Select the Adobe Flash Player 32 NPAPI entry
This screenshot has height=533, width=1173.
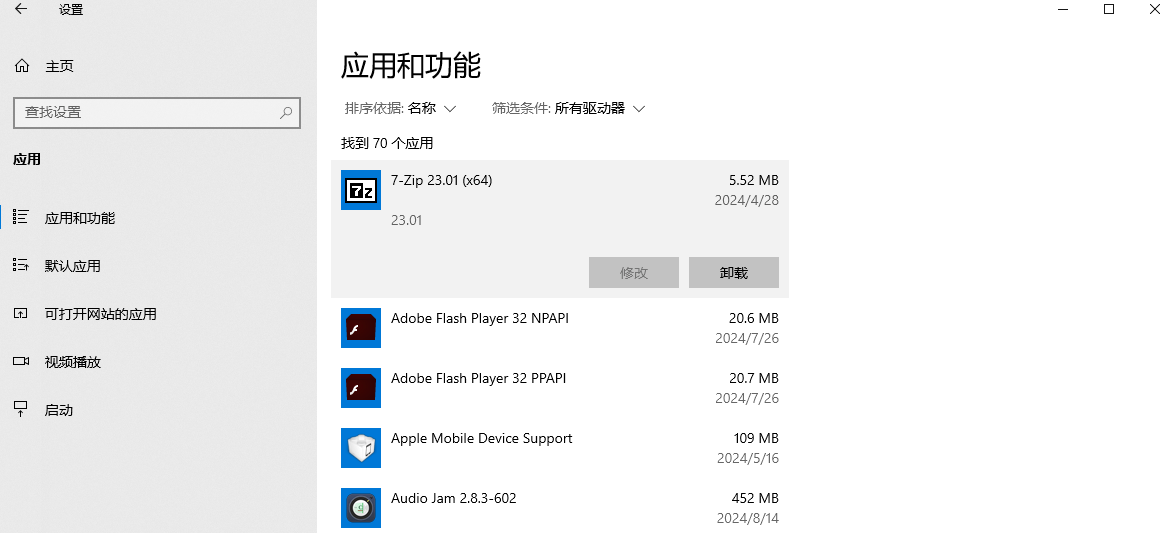(x=560, y=328)
